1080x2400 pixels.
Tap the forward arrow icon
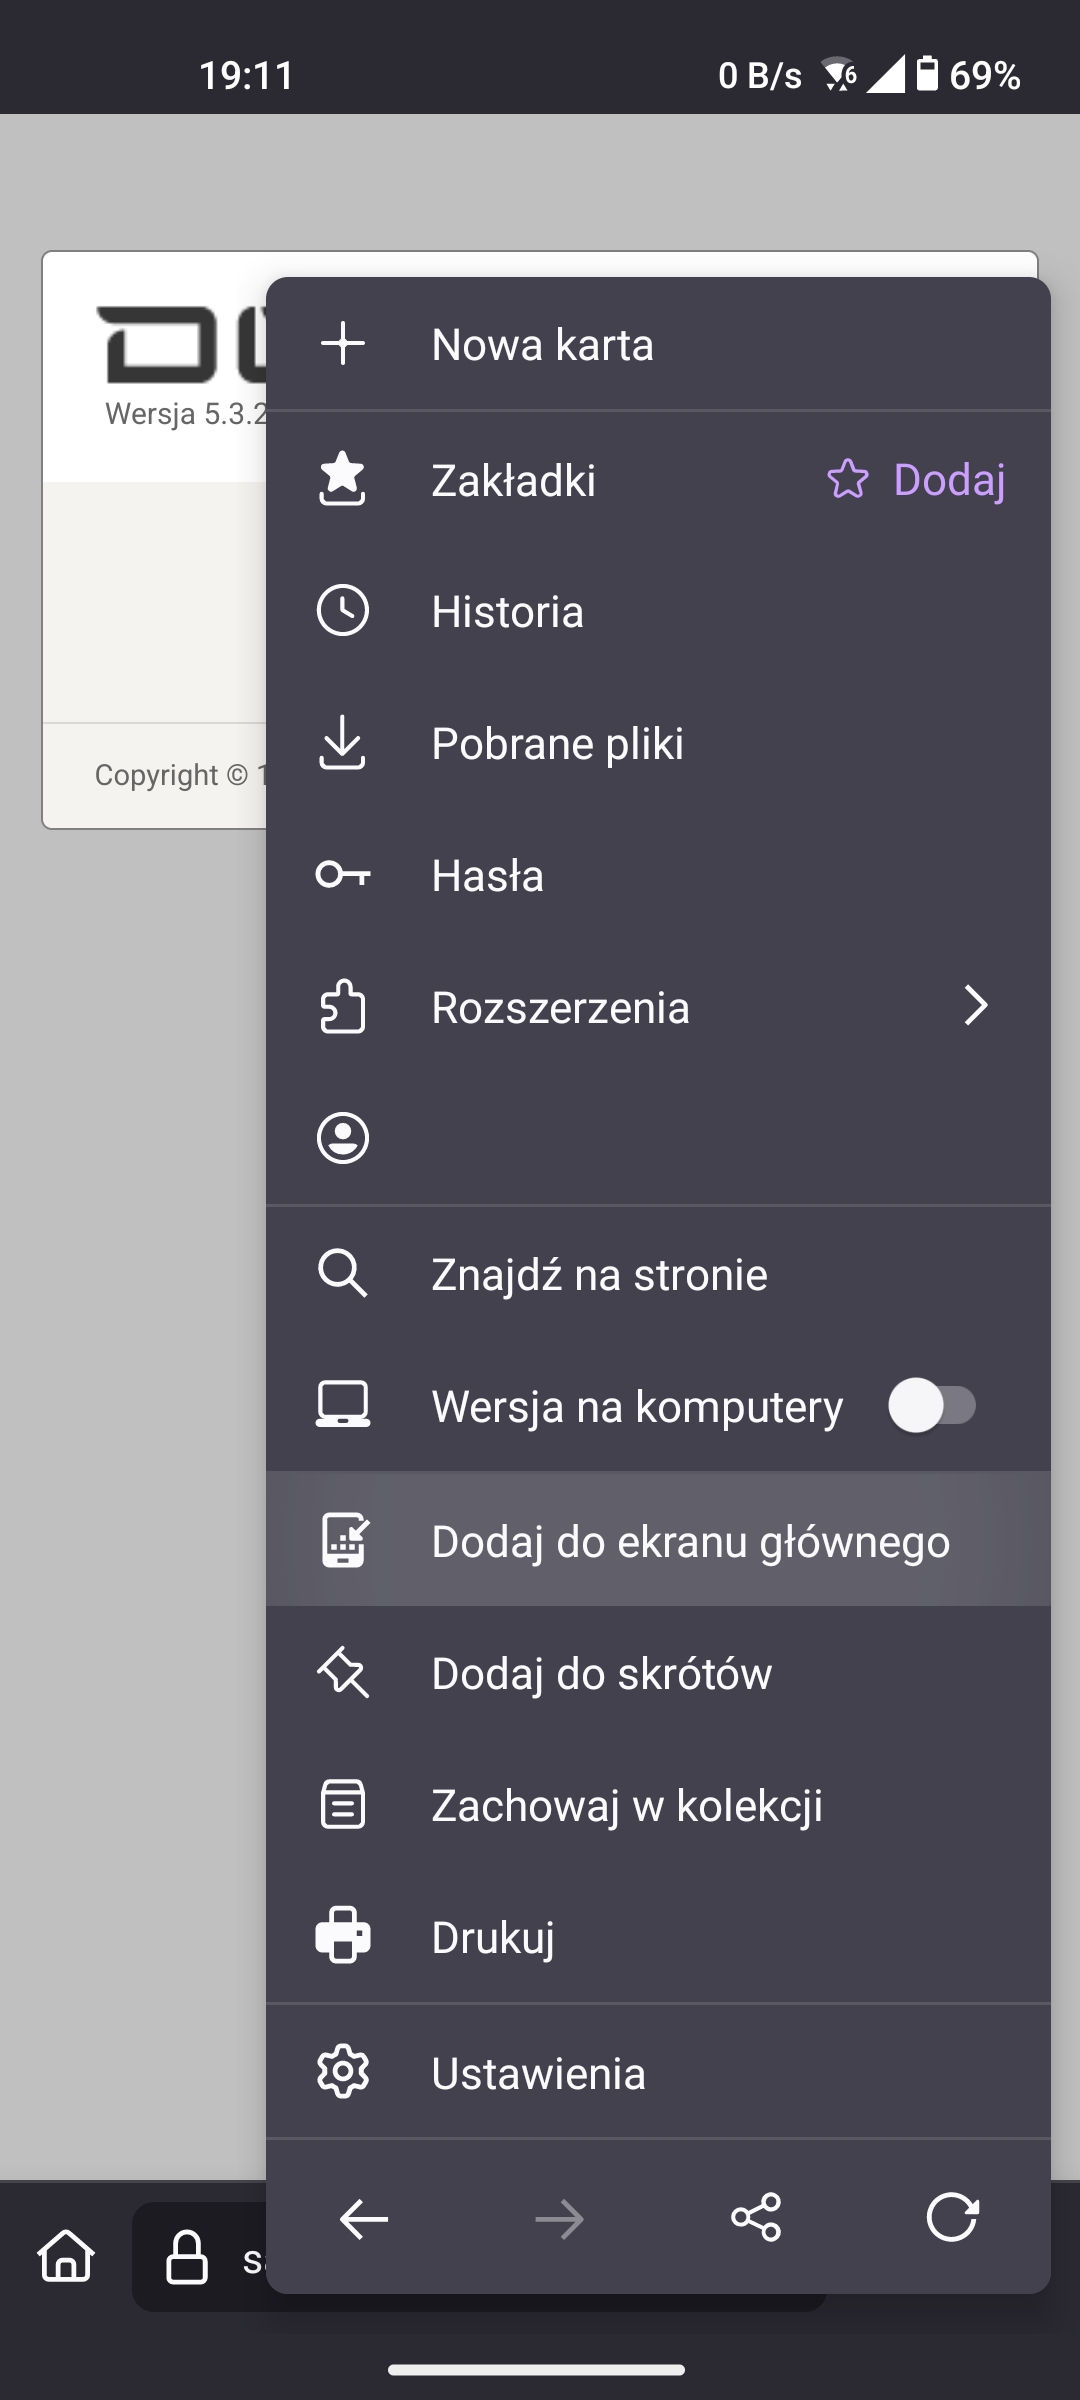(559, 2218)
